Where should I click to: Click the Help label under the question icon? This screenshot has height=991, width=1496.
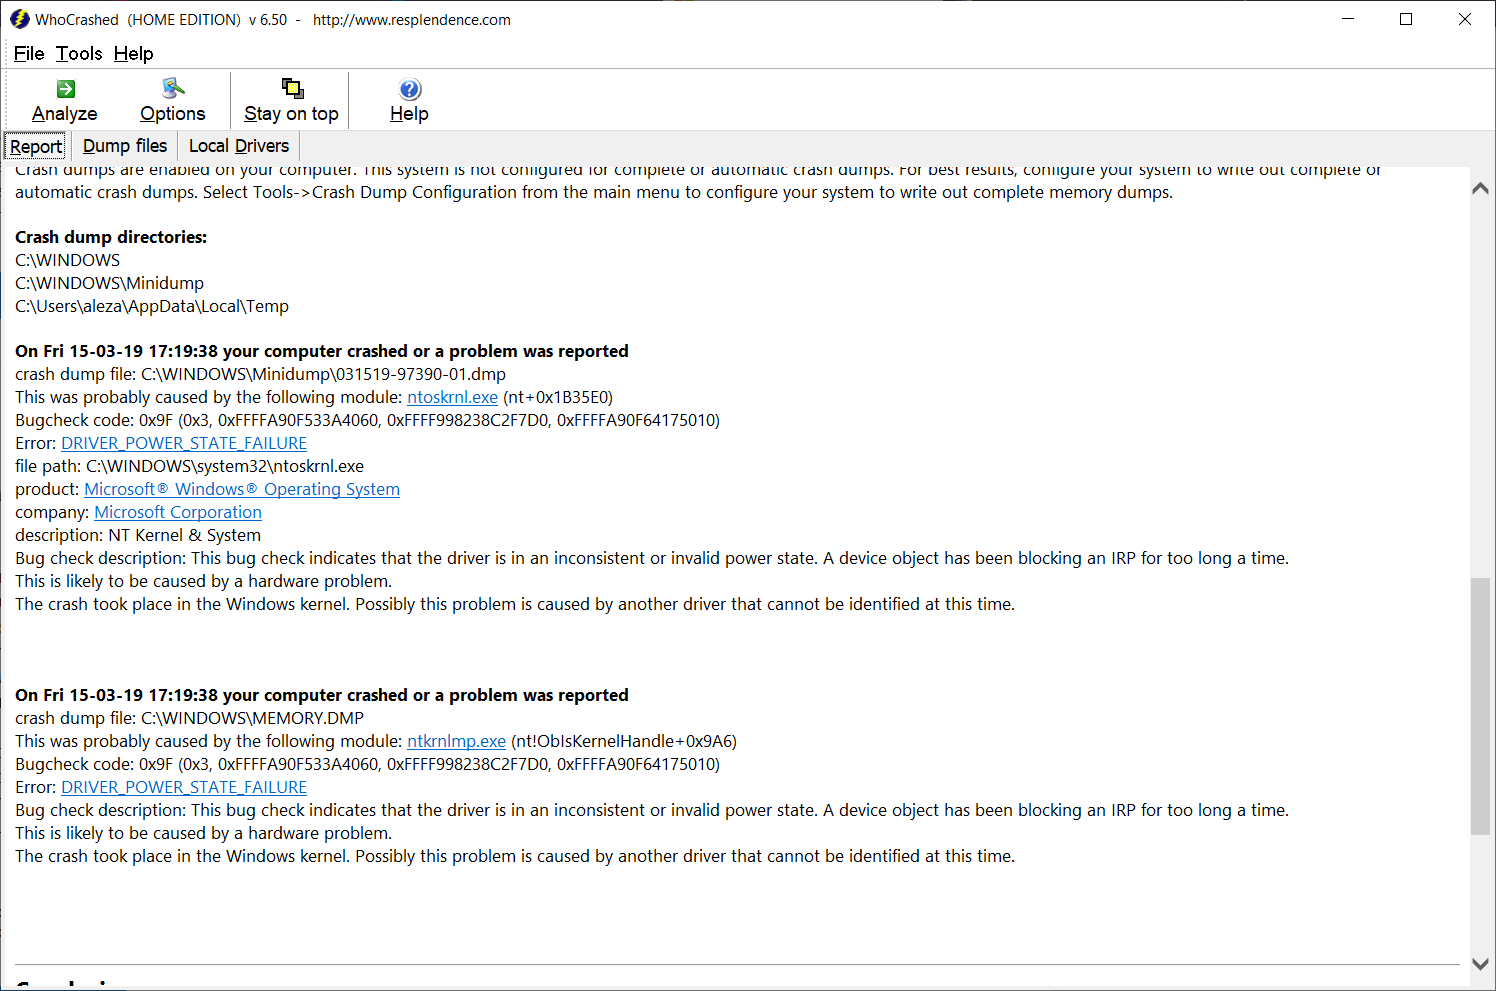409,114
